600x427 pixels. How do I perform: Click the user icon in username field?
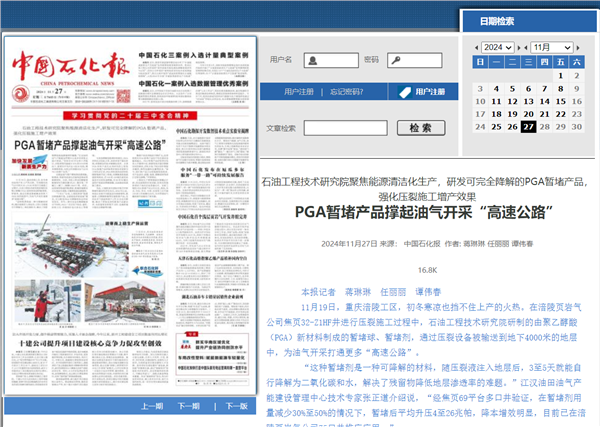click(x=313, y=60)
